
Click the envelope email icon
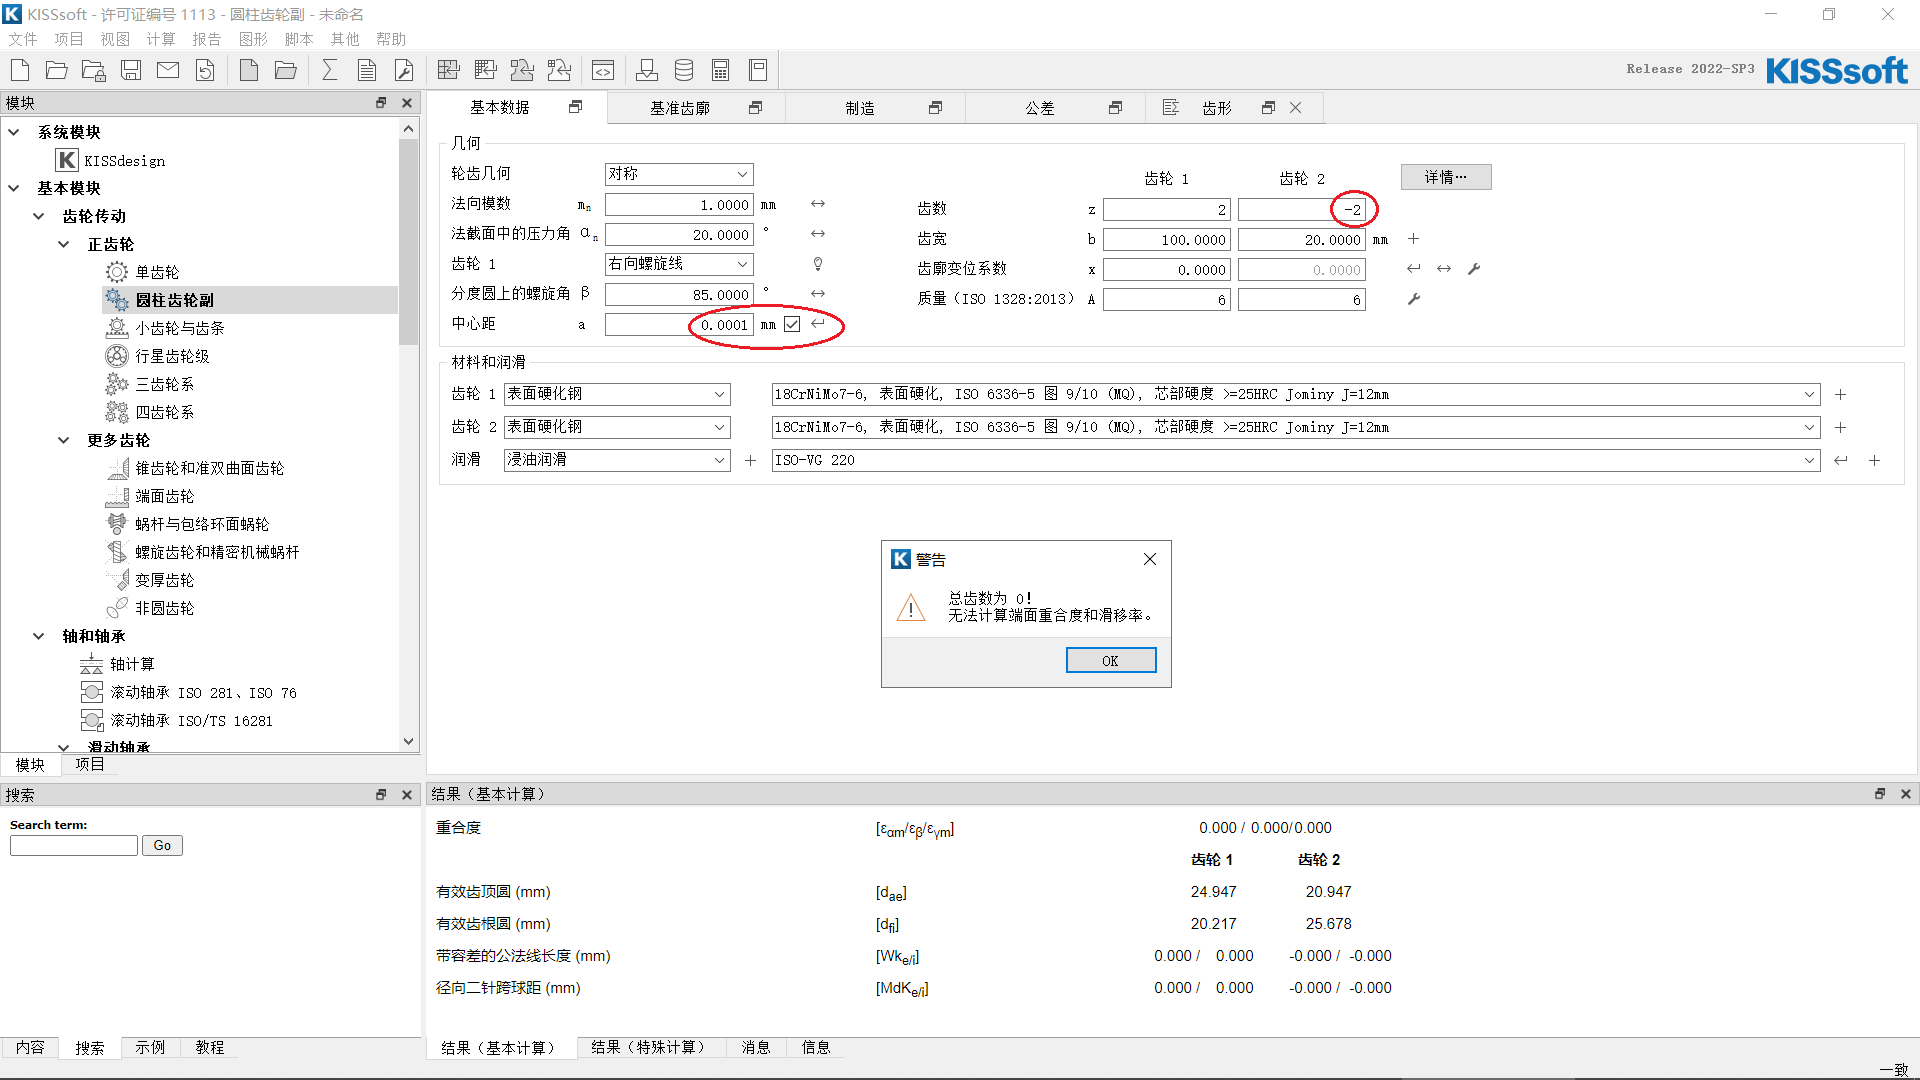pos(168,70)
